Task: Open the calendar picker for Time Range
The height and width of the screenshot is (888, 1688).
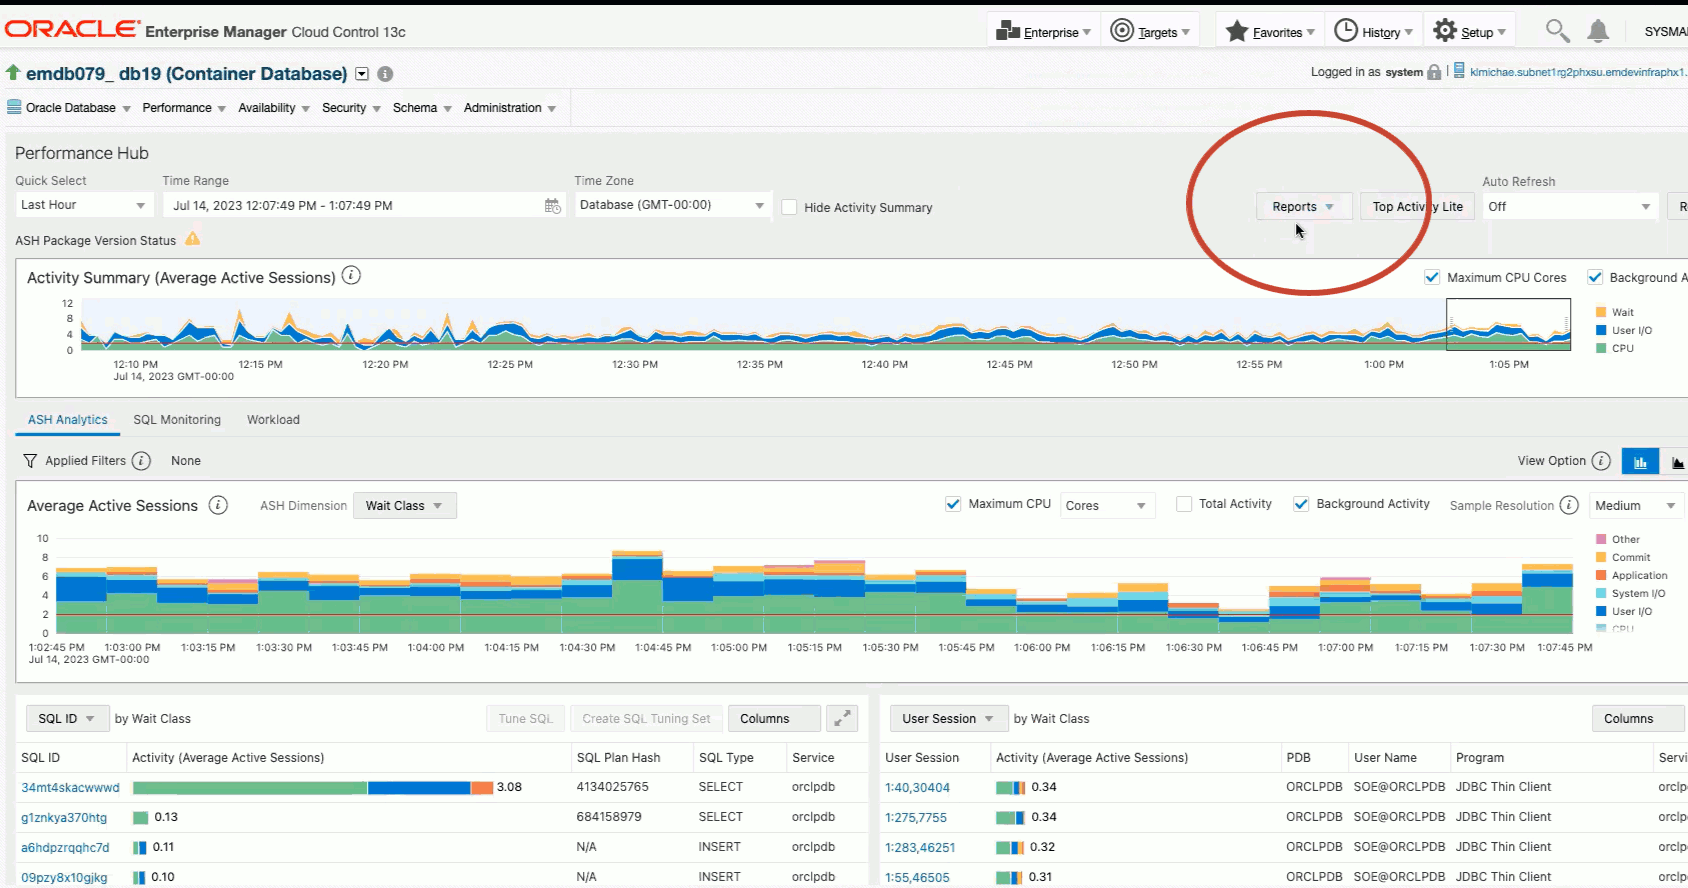Action: tap(552, 206)
